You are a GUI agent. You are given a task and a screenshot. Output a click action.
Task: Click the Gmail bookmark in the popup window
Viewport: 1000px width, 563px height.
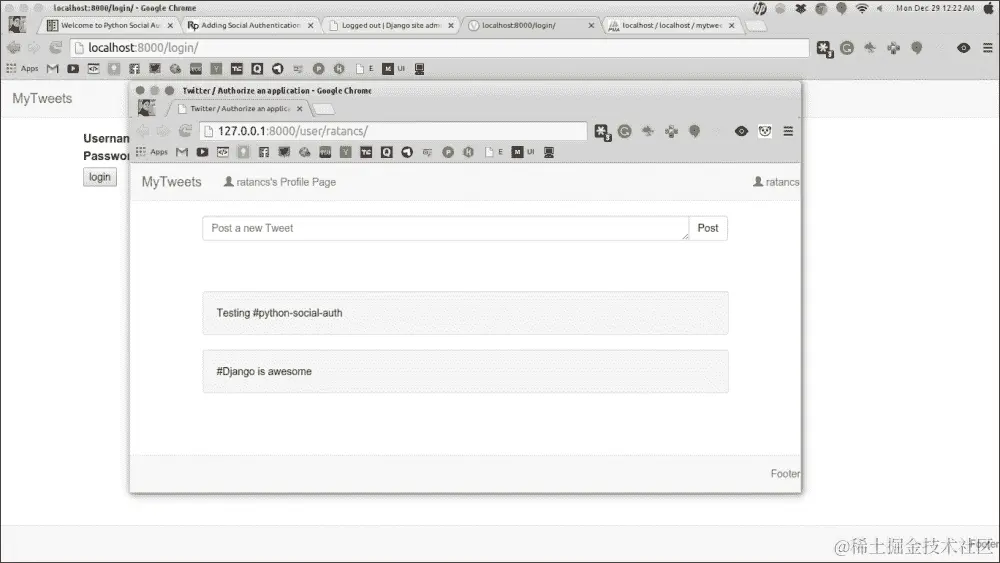(182, 152)
